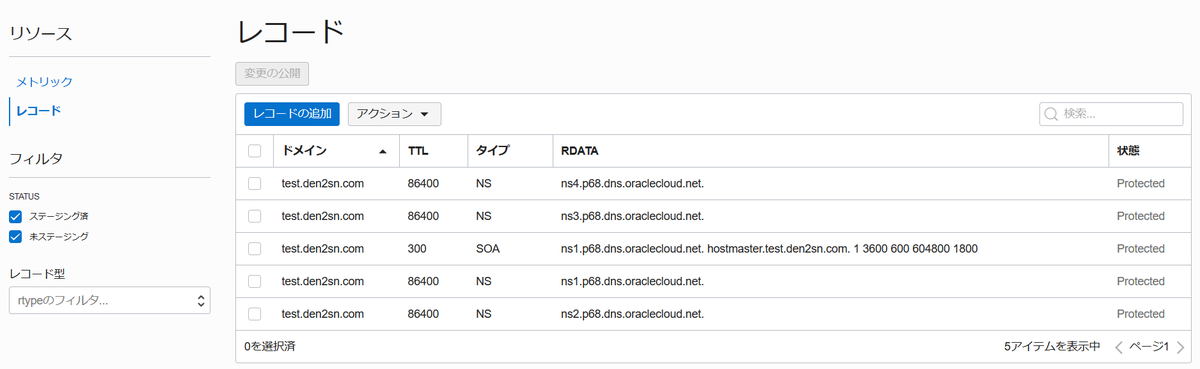Select the ns4.p68.dns.oraclecloud.net. RDATA cell

point(632,184)
